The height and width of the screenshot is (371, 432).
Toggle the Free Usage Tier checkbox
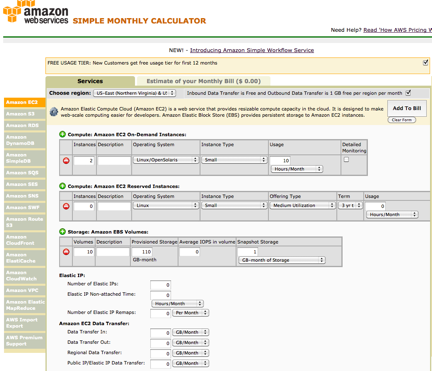425,62
